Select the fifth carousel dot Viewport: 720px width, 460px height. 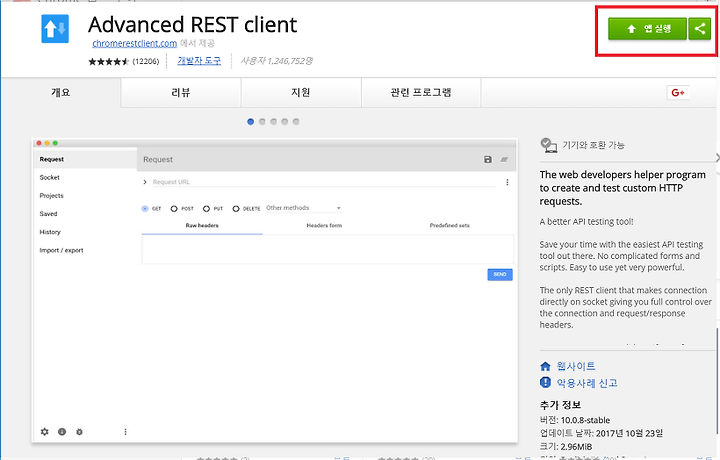(296, 122)
